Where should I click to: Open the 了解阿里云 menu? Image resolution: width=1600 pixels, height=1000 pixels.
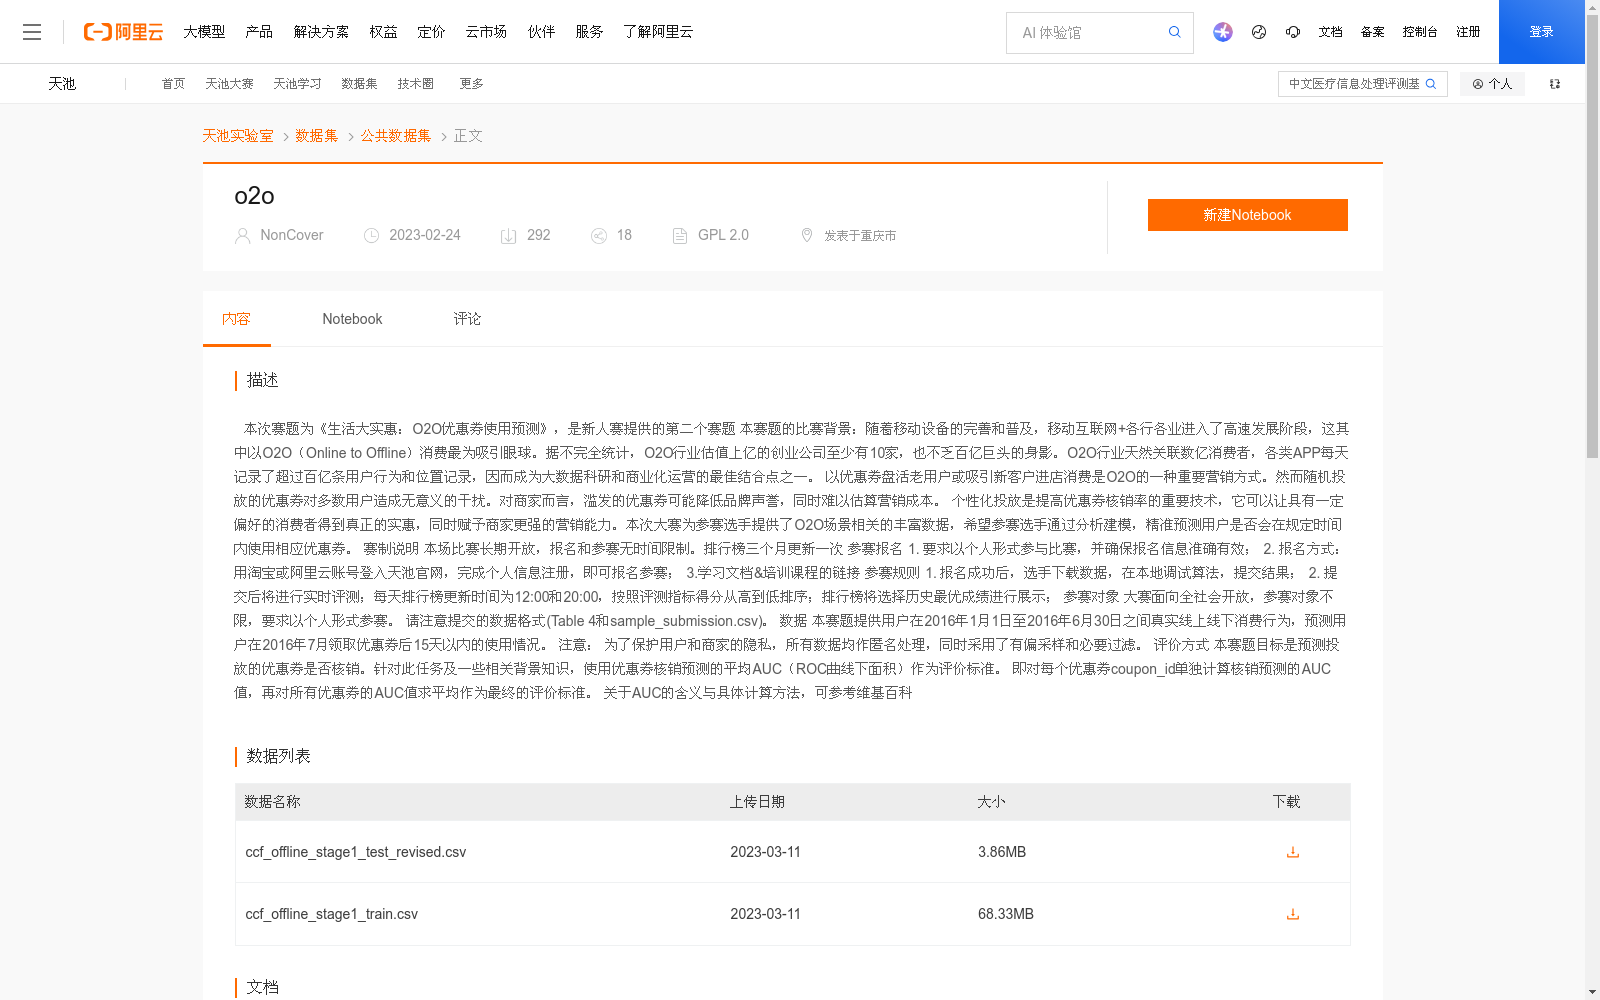pos(658,32)
